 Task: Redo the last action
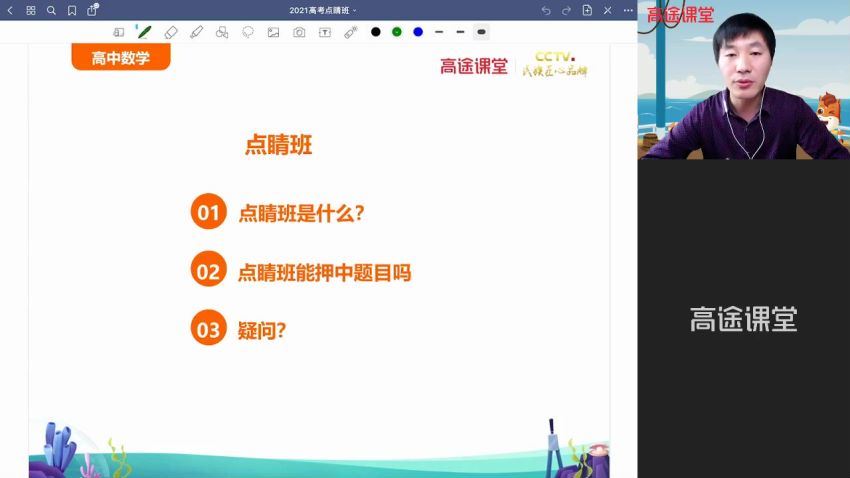pos(566,10)
